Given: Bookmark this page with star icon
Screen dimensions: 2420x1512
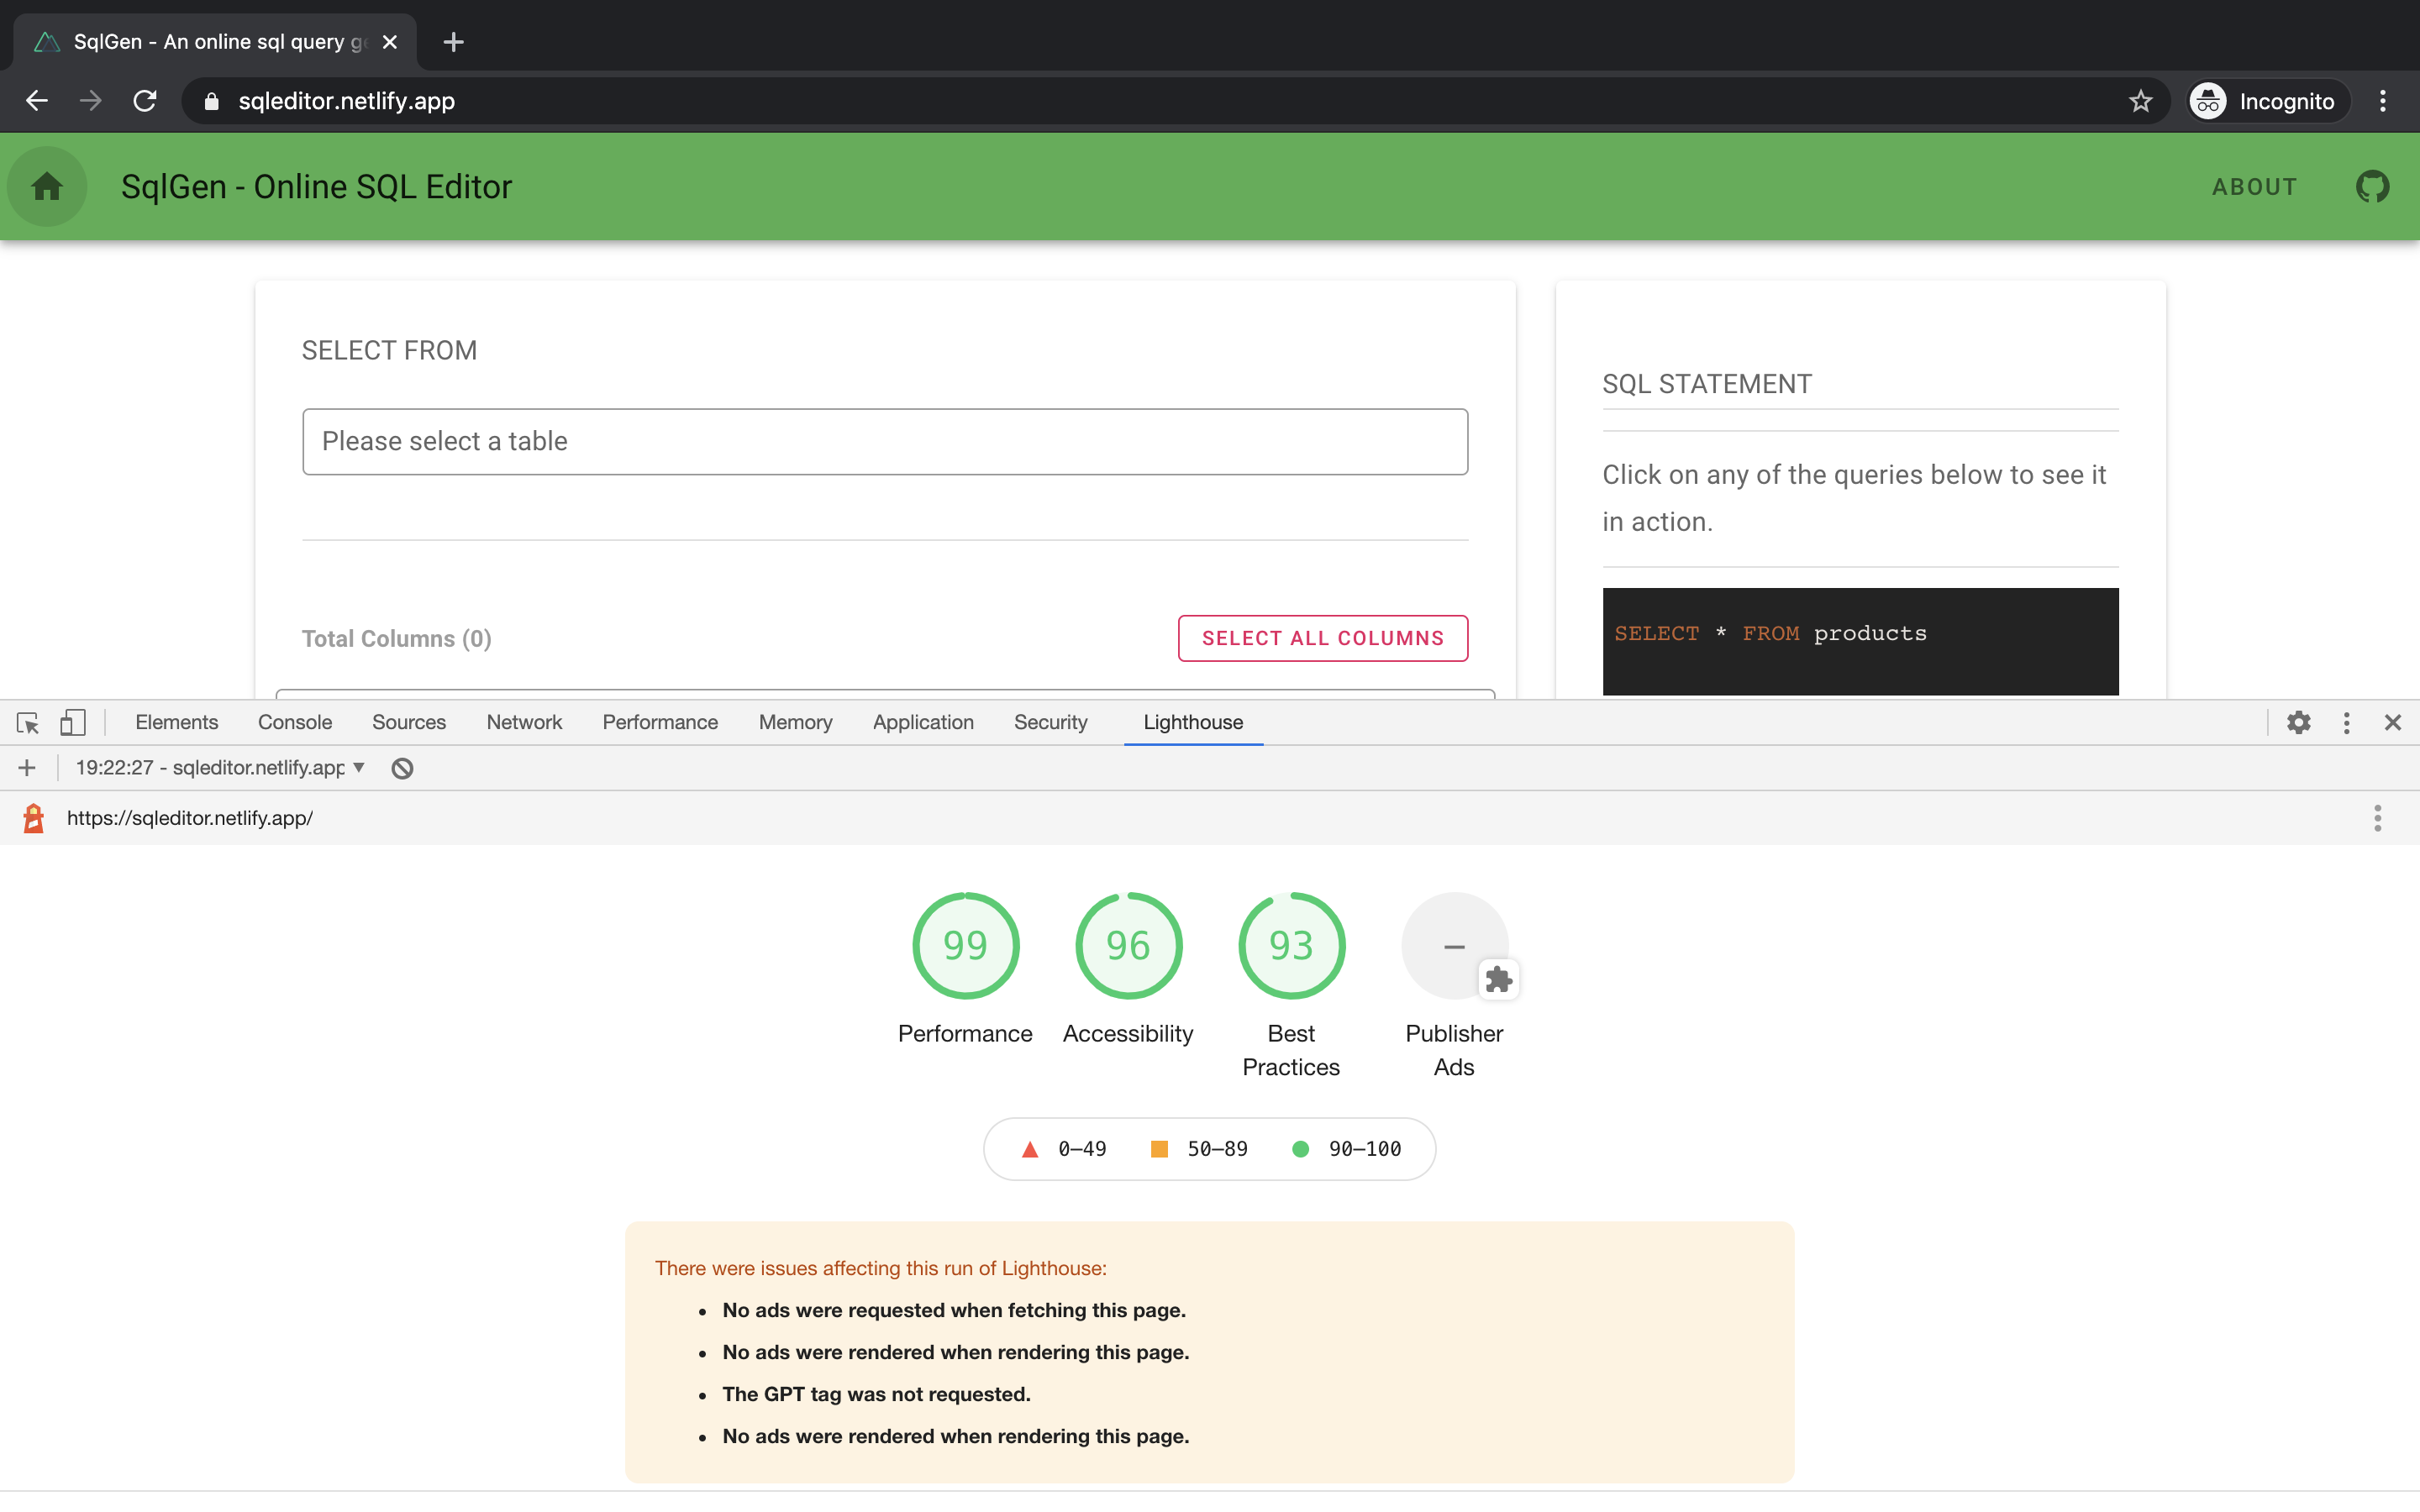Looking at the screenshot, I should tap(2140, 101).
